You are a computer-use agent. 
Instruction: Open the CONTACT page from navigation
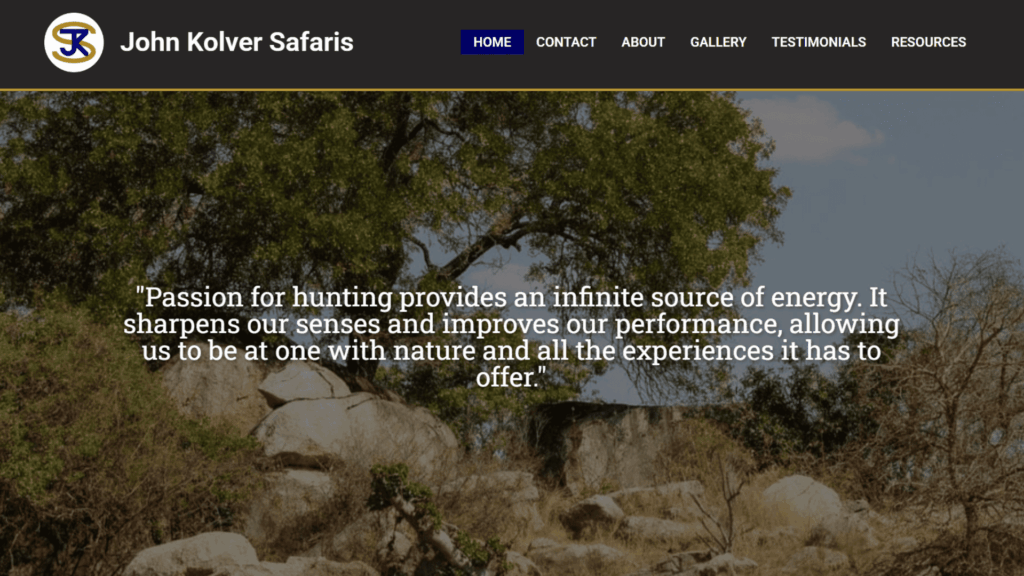coord(566,42)
